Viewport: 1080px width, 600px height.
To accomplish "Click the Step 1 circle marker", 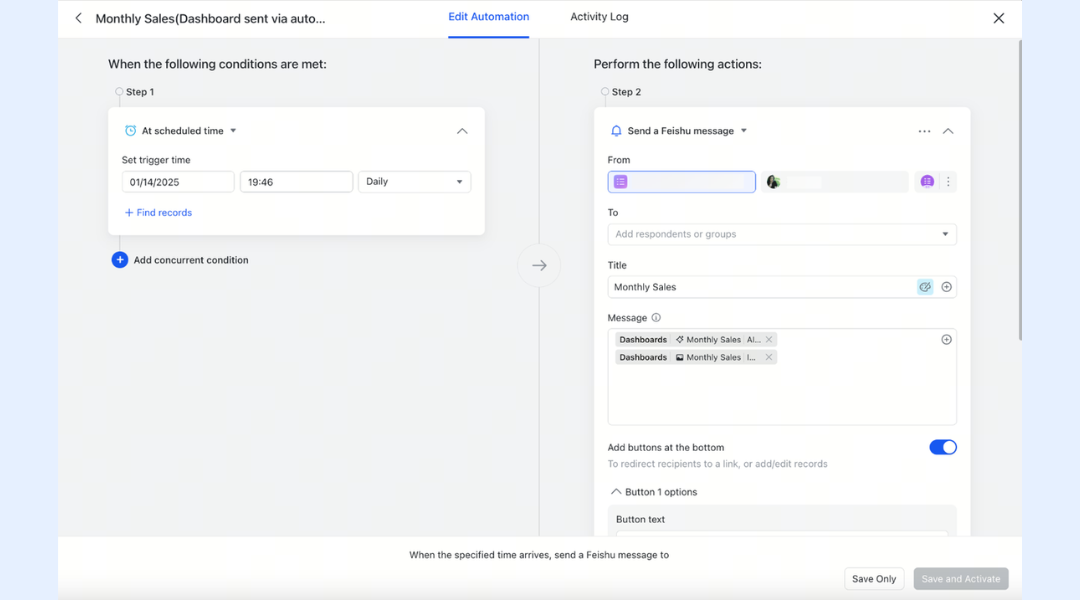I will tap(119, 92).
